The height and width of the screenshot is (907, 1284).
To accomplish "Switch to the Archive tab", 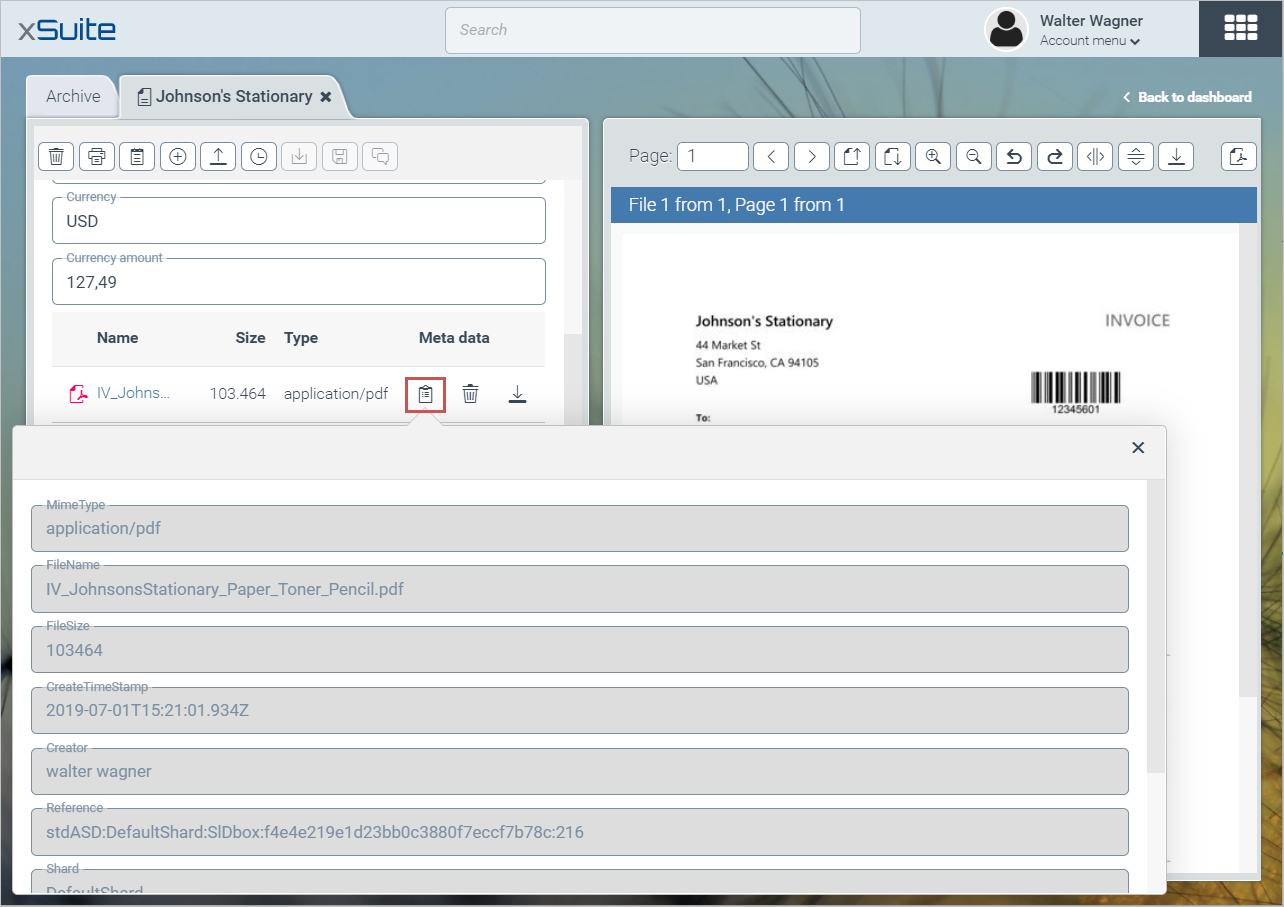I will click(x=73, y=96).
